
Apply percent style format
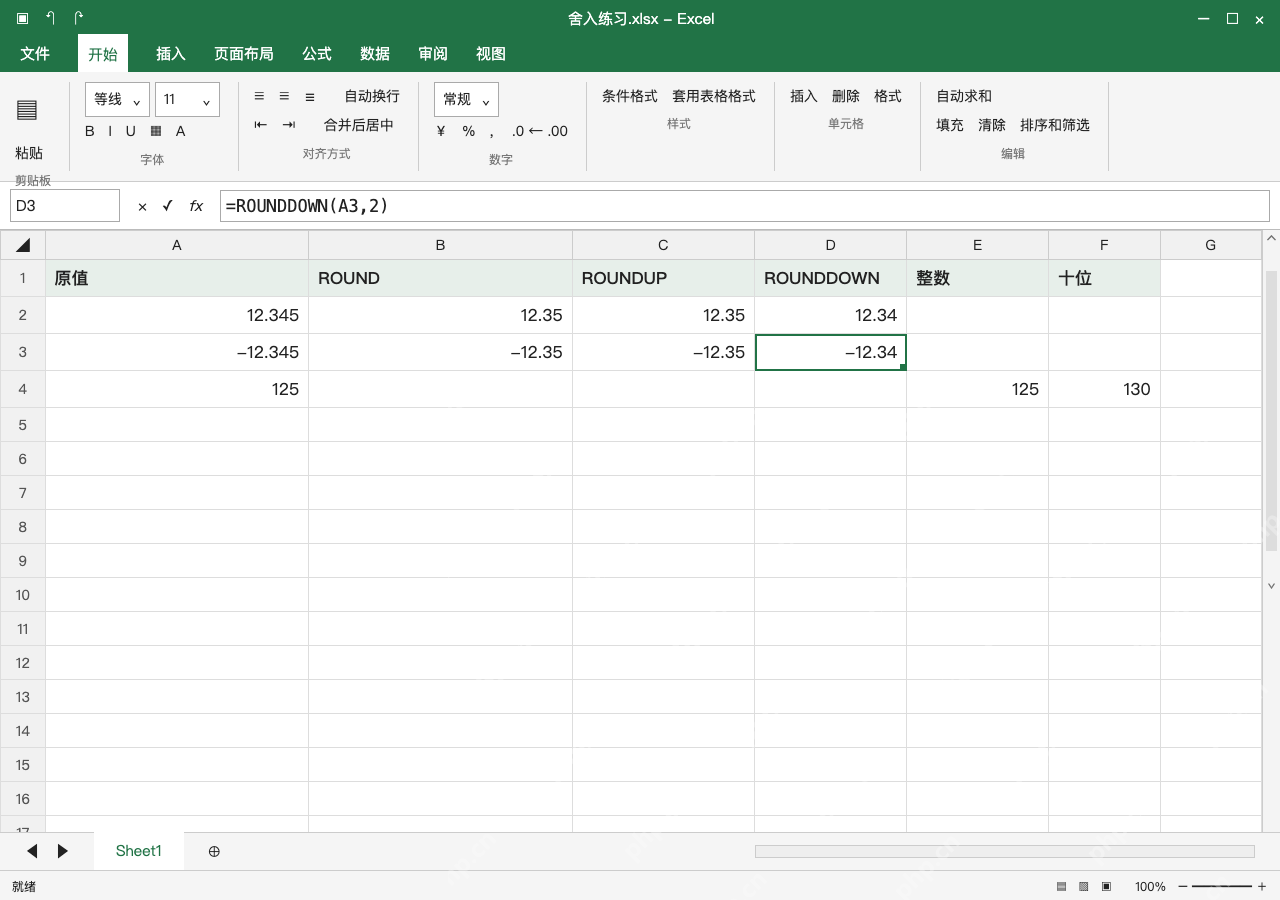pyautogui.click(x=468, y=131)
